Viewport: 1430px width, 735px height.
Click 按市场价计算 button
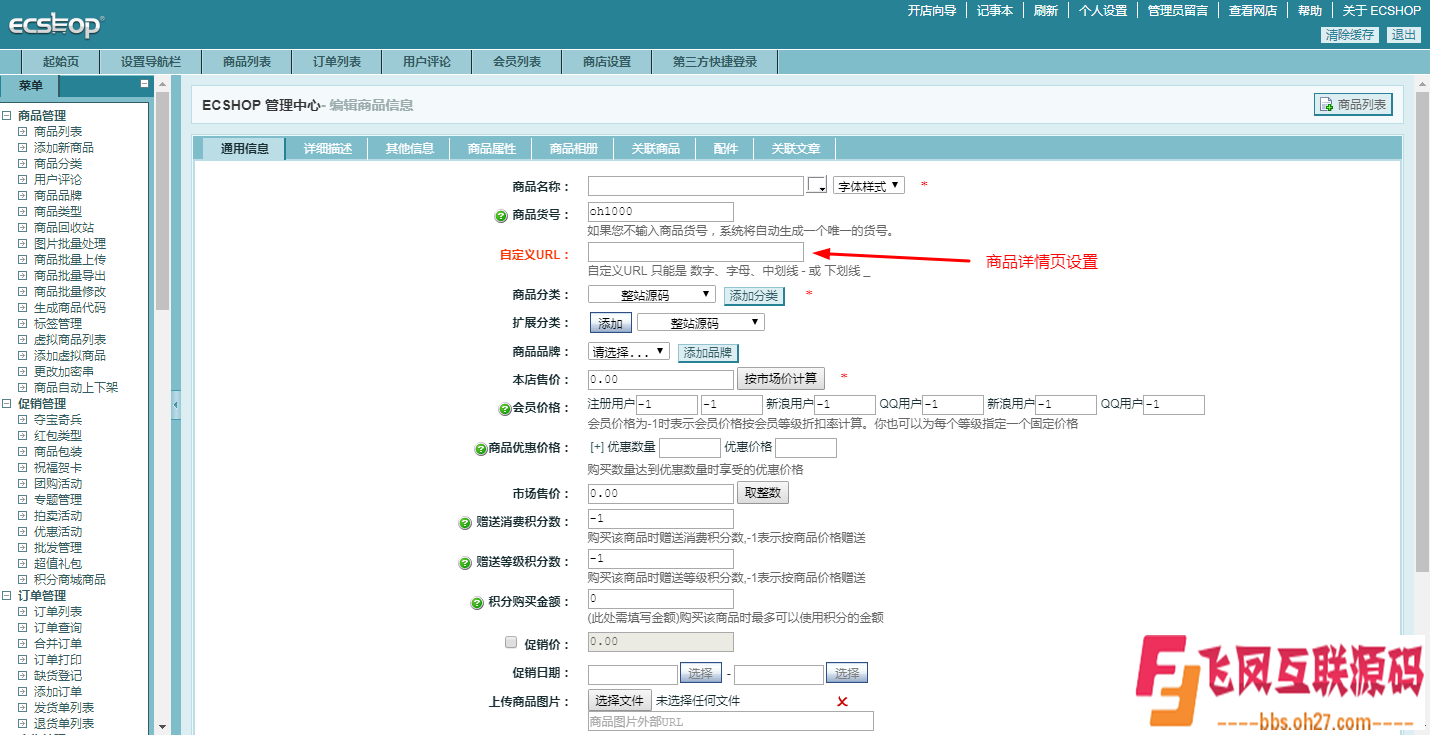click(x=781, y=379)
